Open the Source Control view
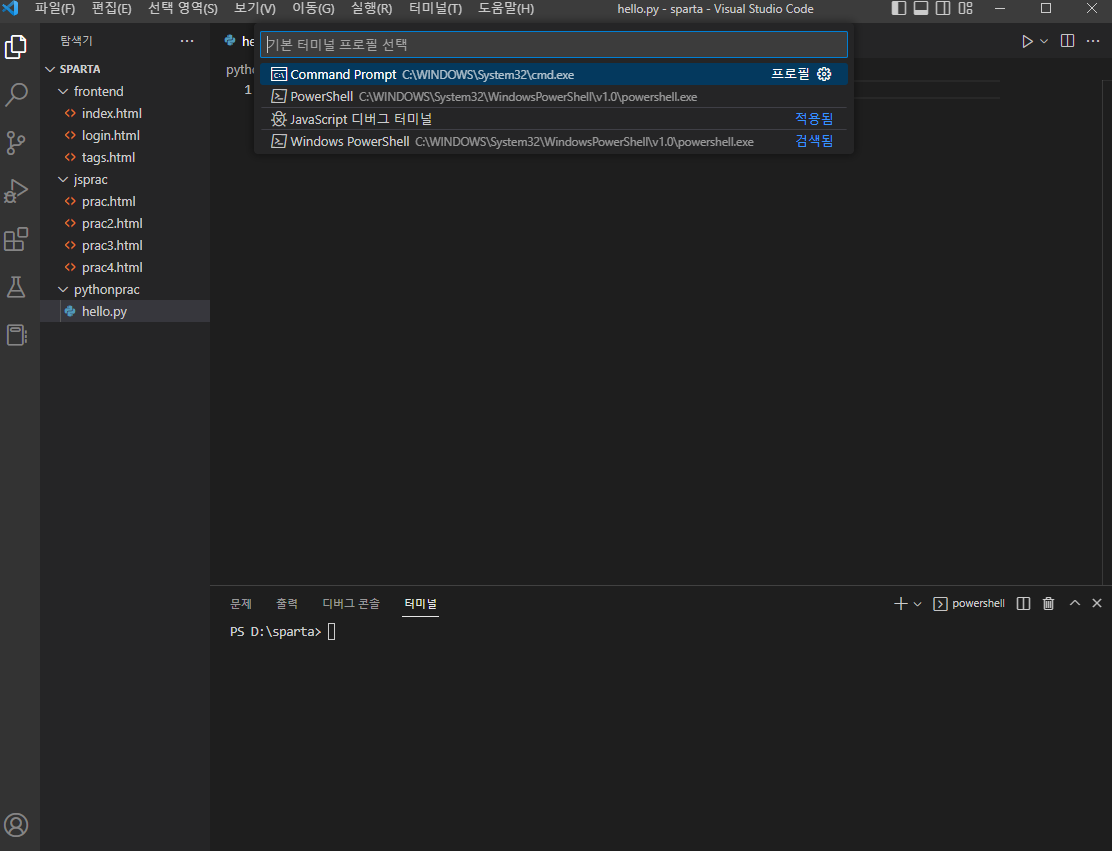Screen dimensions: 1112x851 pos(16,143)
